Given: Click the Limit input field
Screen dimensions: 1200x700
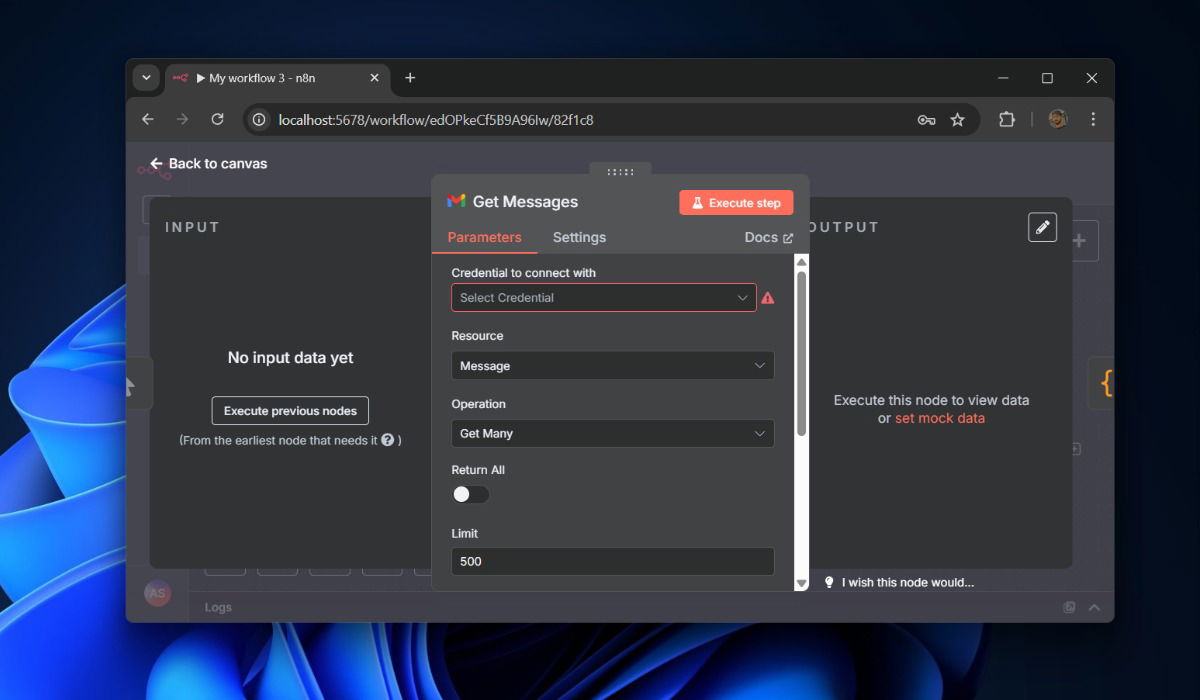Looking at the screenshot, I should 612,561.
